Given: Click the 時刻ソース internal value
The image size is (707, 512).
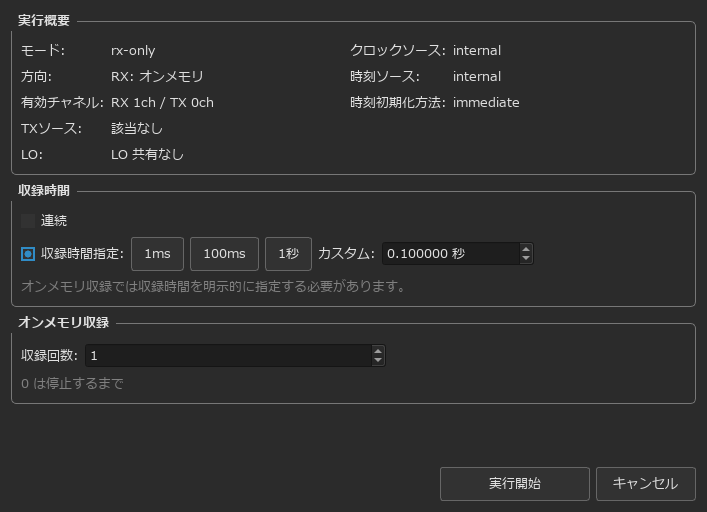Looking at the screenshot, I should pyautogui.click(x=477, y=77).
